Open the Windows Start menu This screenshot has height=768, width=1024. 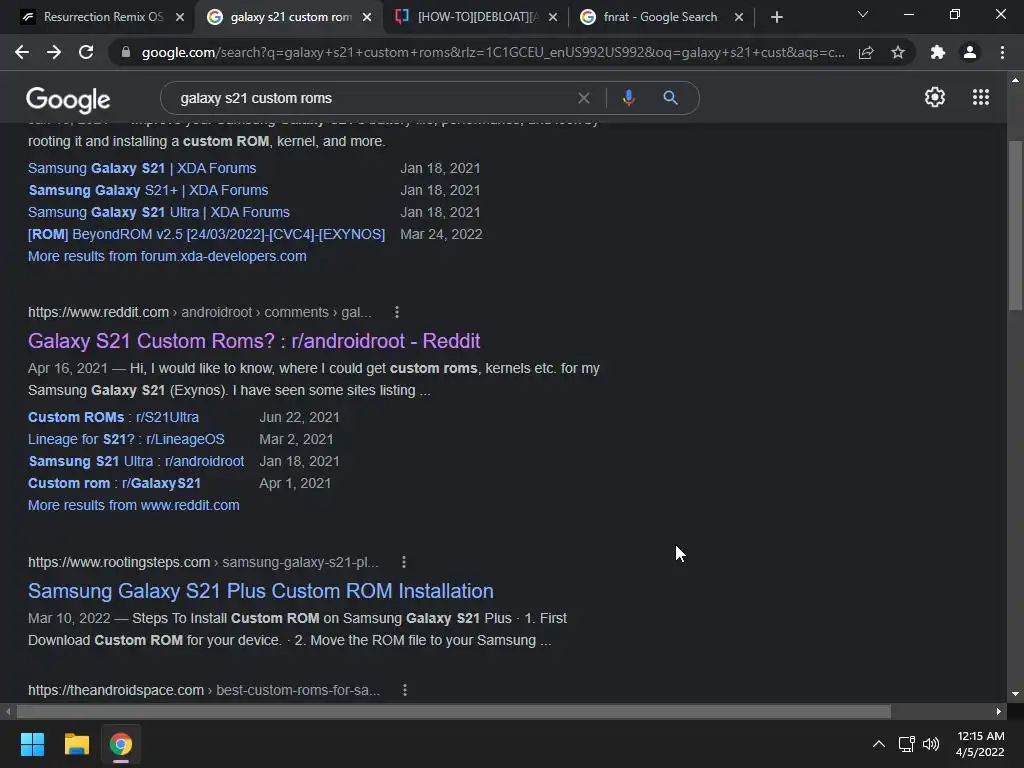pos(32,744)
